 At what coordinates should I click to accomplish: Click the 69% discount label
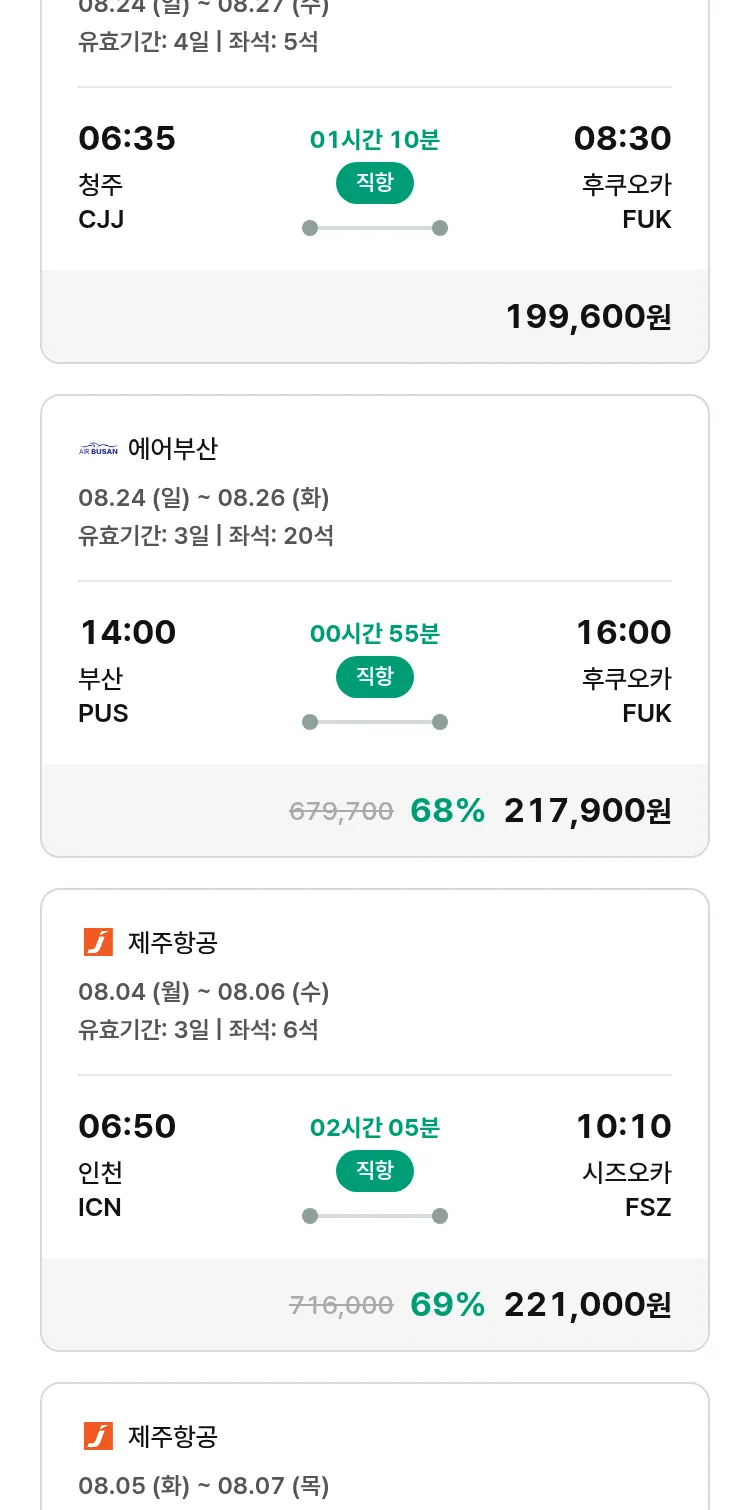click(447, 1304)
